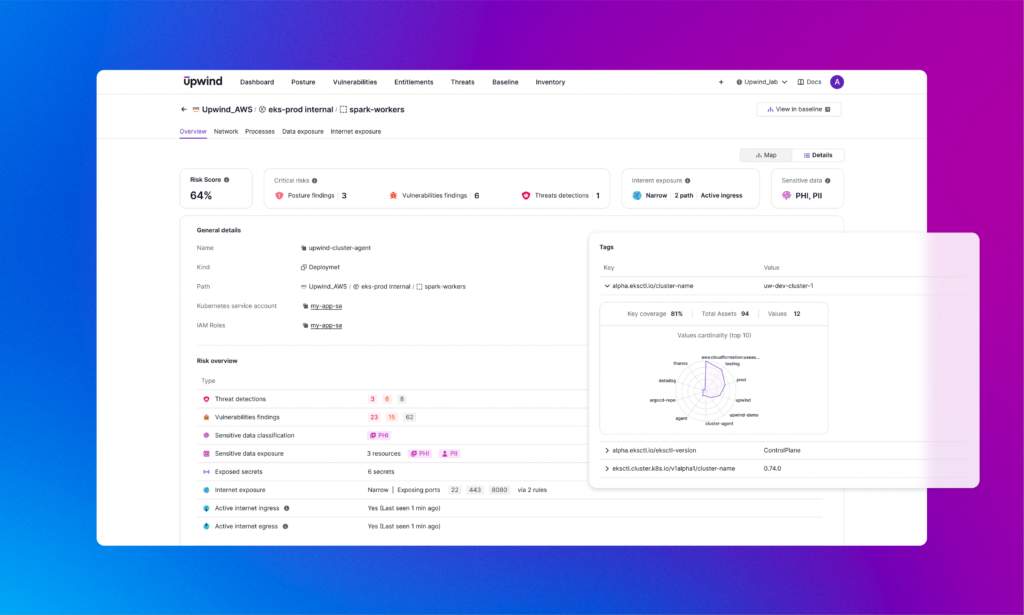This screenshot has width=1024, height=615.
Task: Click the upwind-cluster-agent name icon
Action: 304,248
